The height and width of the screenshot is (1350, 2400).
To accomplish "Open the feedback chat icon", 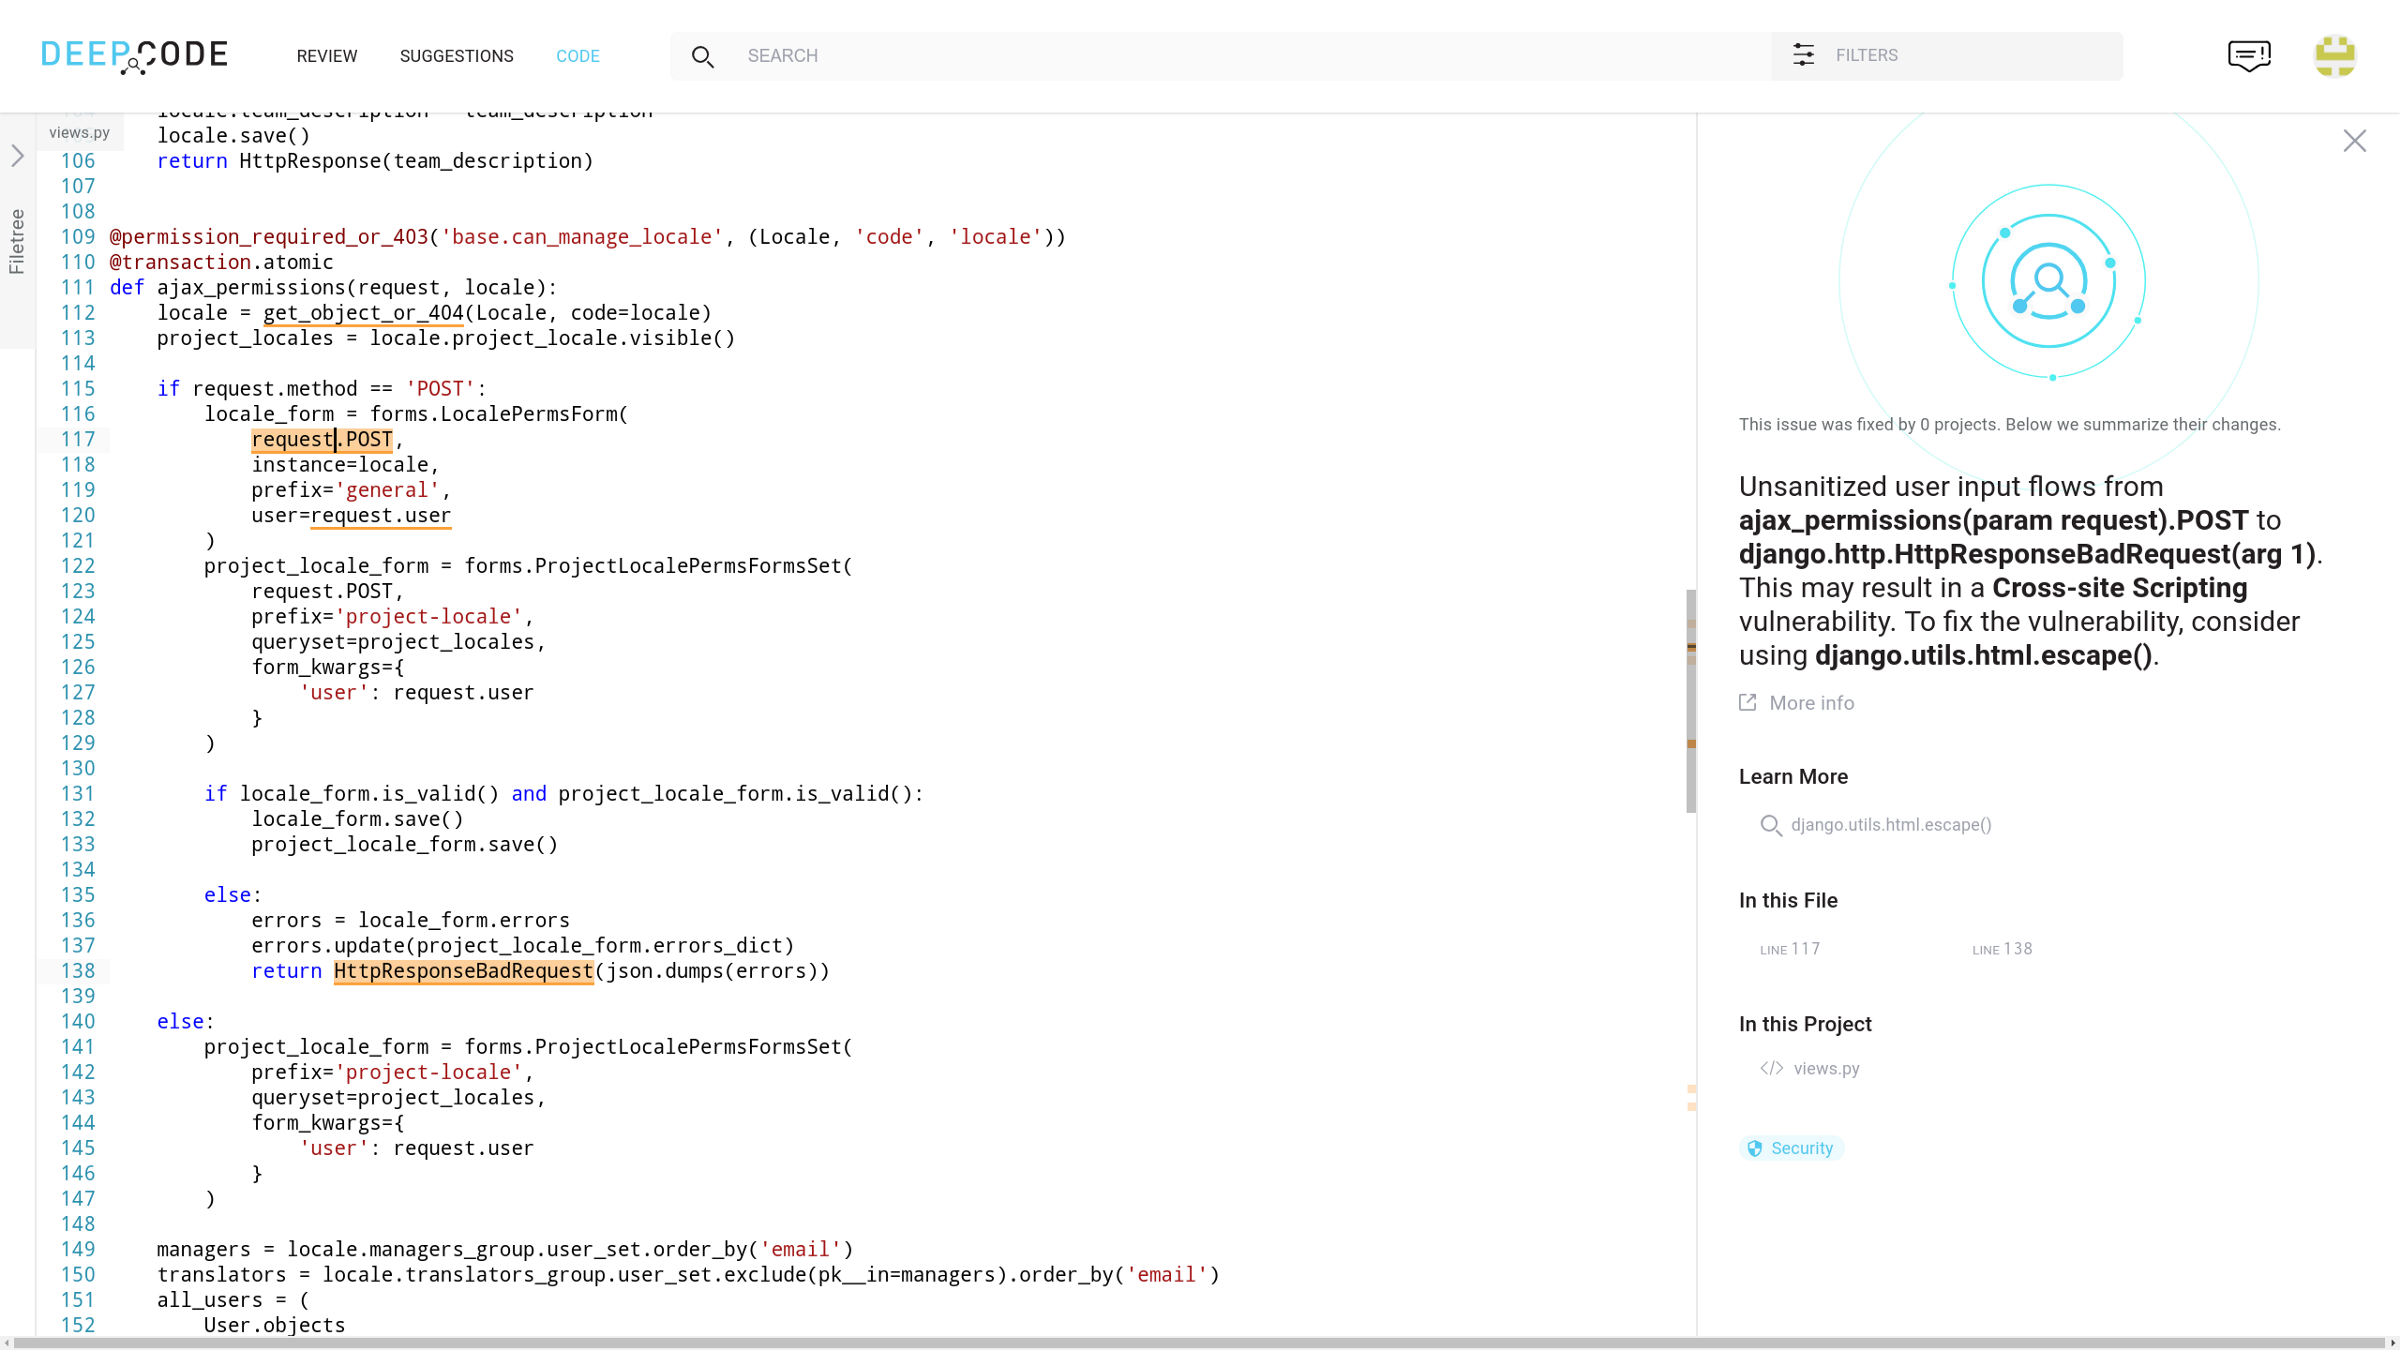I will [2249, 56].
